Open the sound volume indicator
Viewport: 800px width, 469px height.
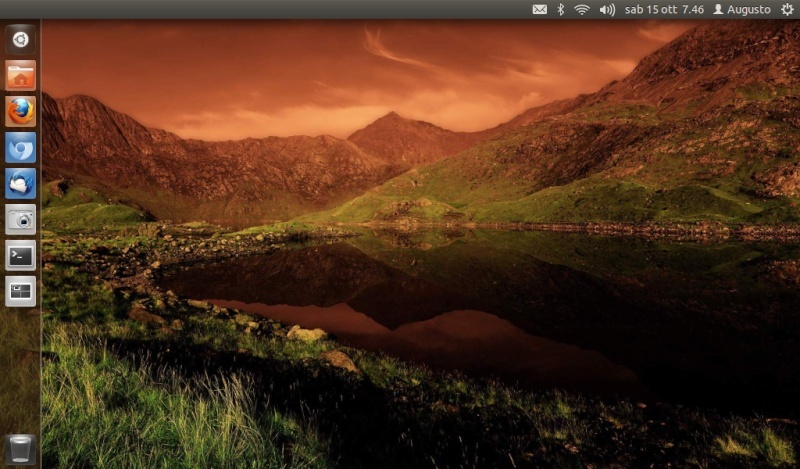coord(607,9)
